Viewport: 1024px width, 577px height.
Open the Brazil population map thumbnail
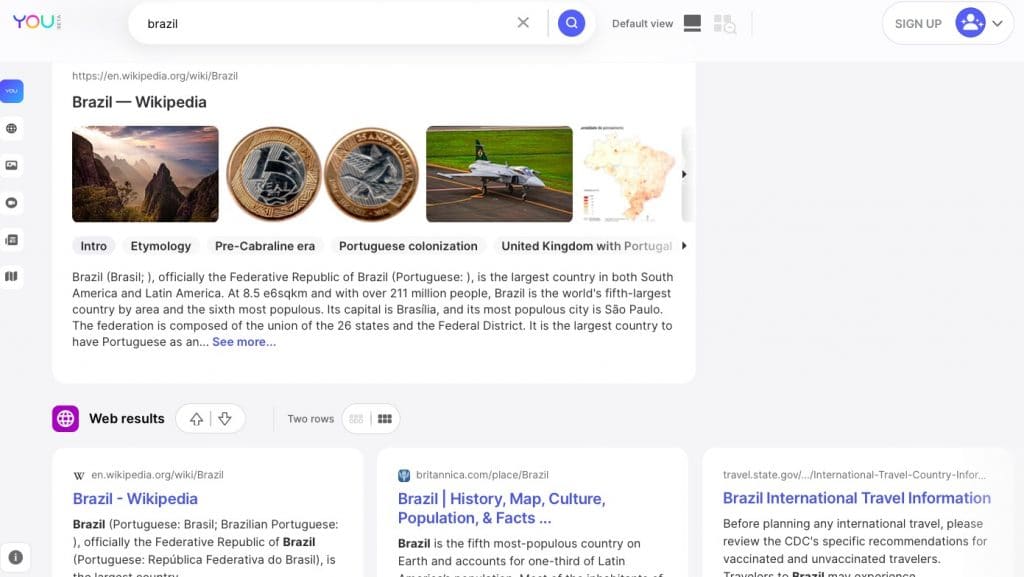click(x=628, y=174)
